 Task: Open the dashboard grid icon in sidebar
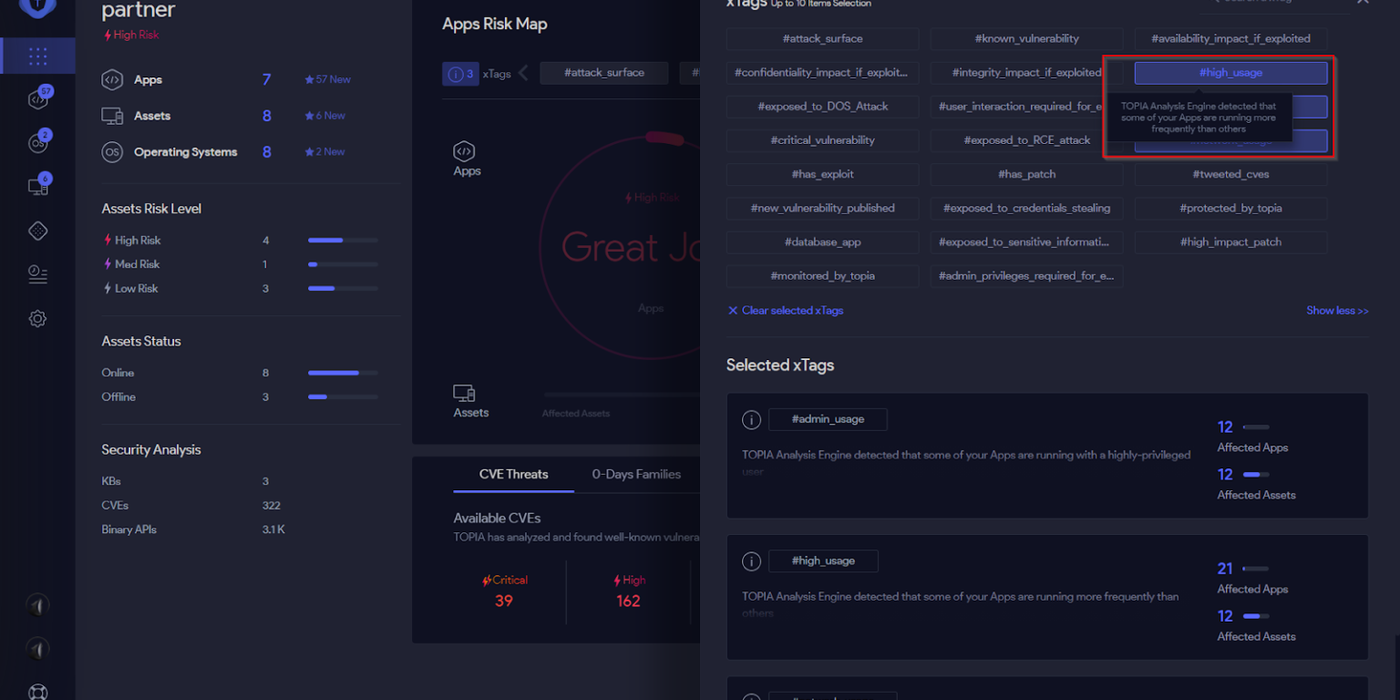(x=38, y=56)
